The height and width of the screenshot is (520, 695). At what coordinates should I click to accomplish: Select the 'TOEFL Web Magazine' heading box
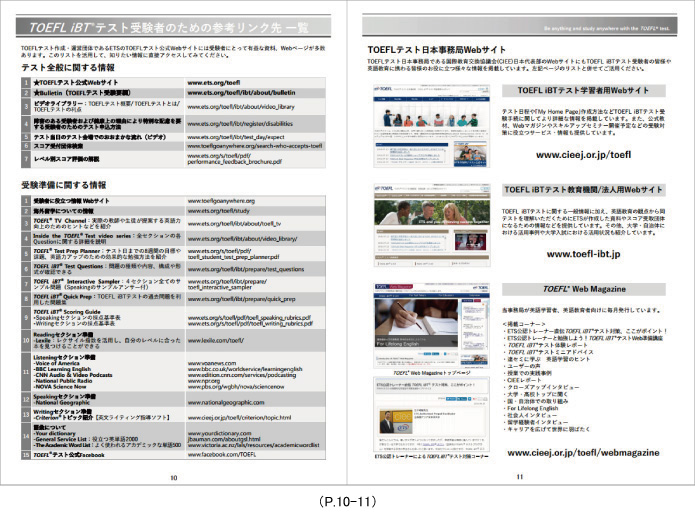coord(583,289)
